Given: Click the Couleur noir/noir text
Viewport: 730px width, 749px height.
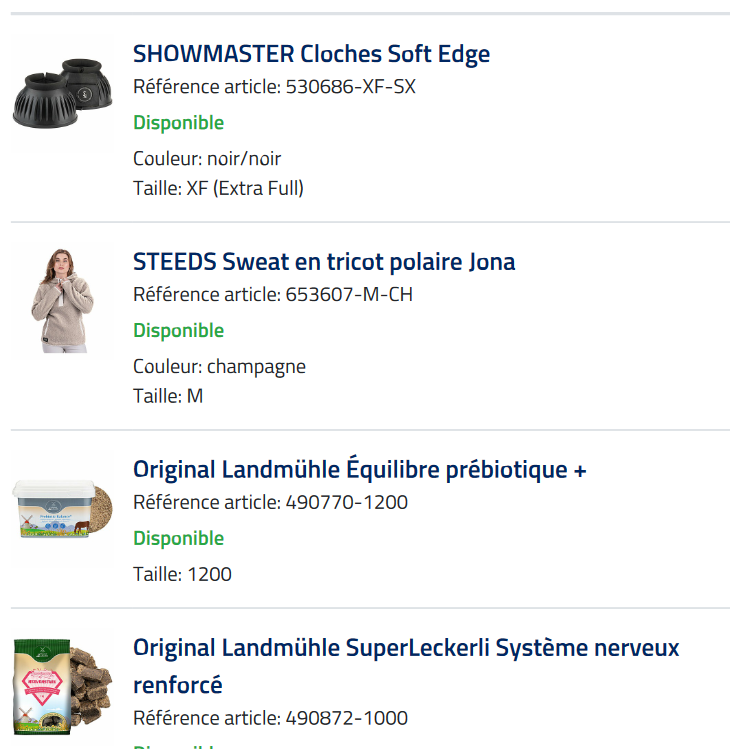Looking at the screenshot, I should [207, 158].
